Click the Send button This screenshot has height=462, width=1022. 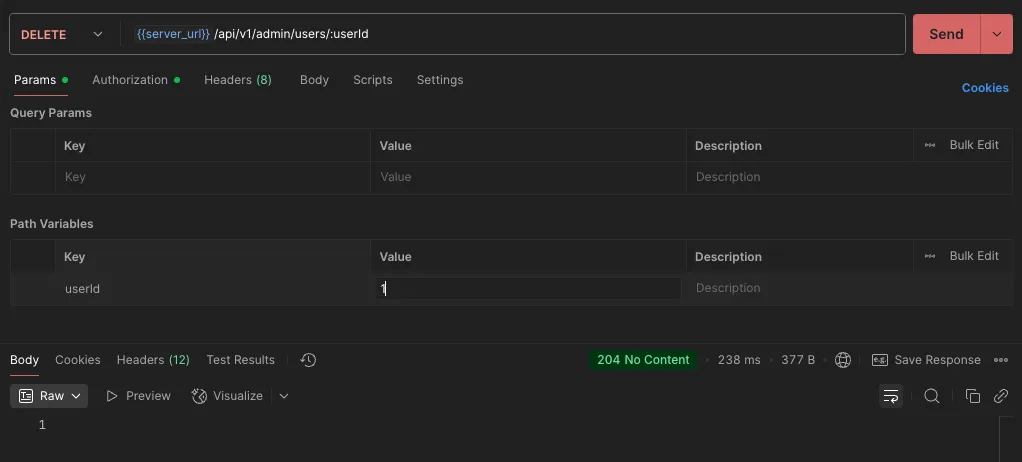946,34
